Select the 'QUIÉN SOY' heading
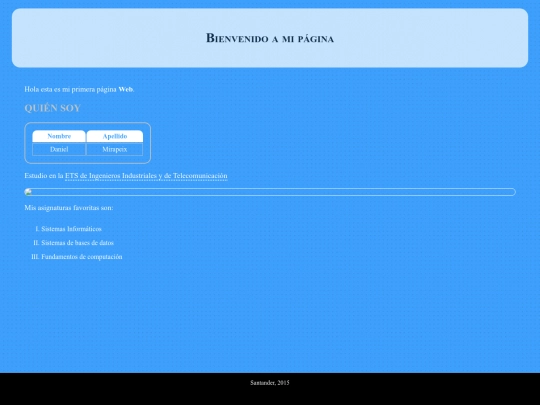Screen dimensions: 540x405 pyautogui.click(x=52, y=108)
